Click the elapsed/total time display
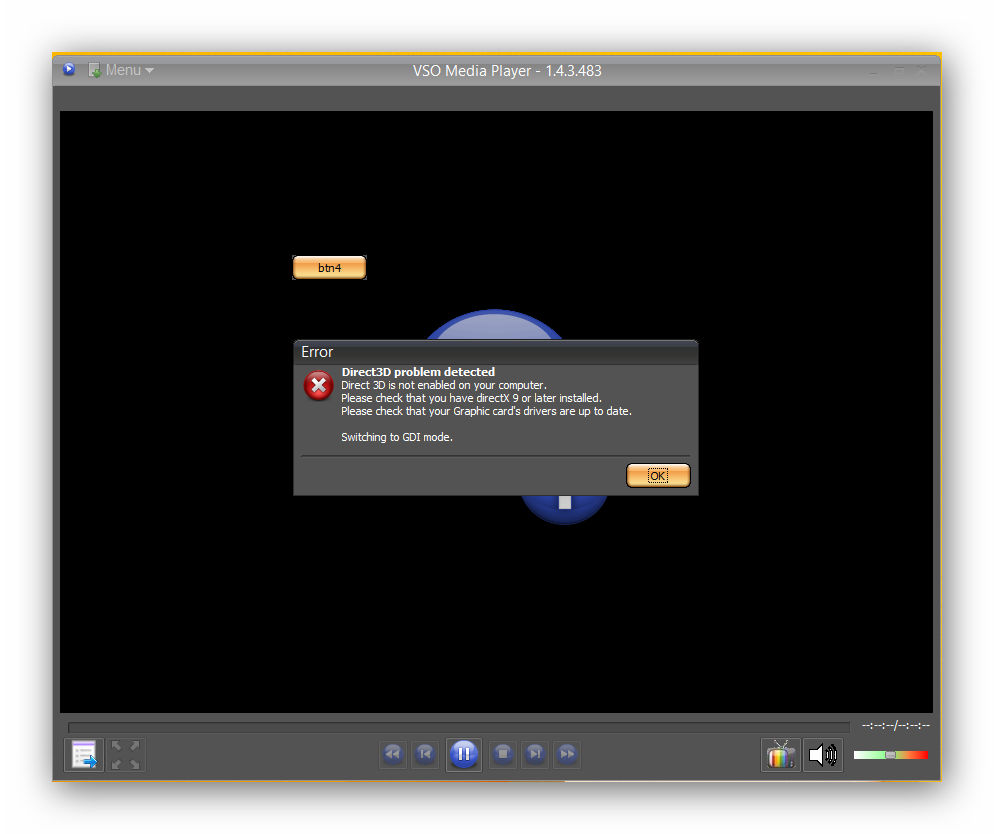Viewport: 994px width, 834px height. pyautogui.click(x=896, y=726)
